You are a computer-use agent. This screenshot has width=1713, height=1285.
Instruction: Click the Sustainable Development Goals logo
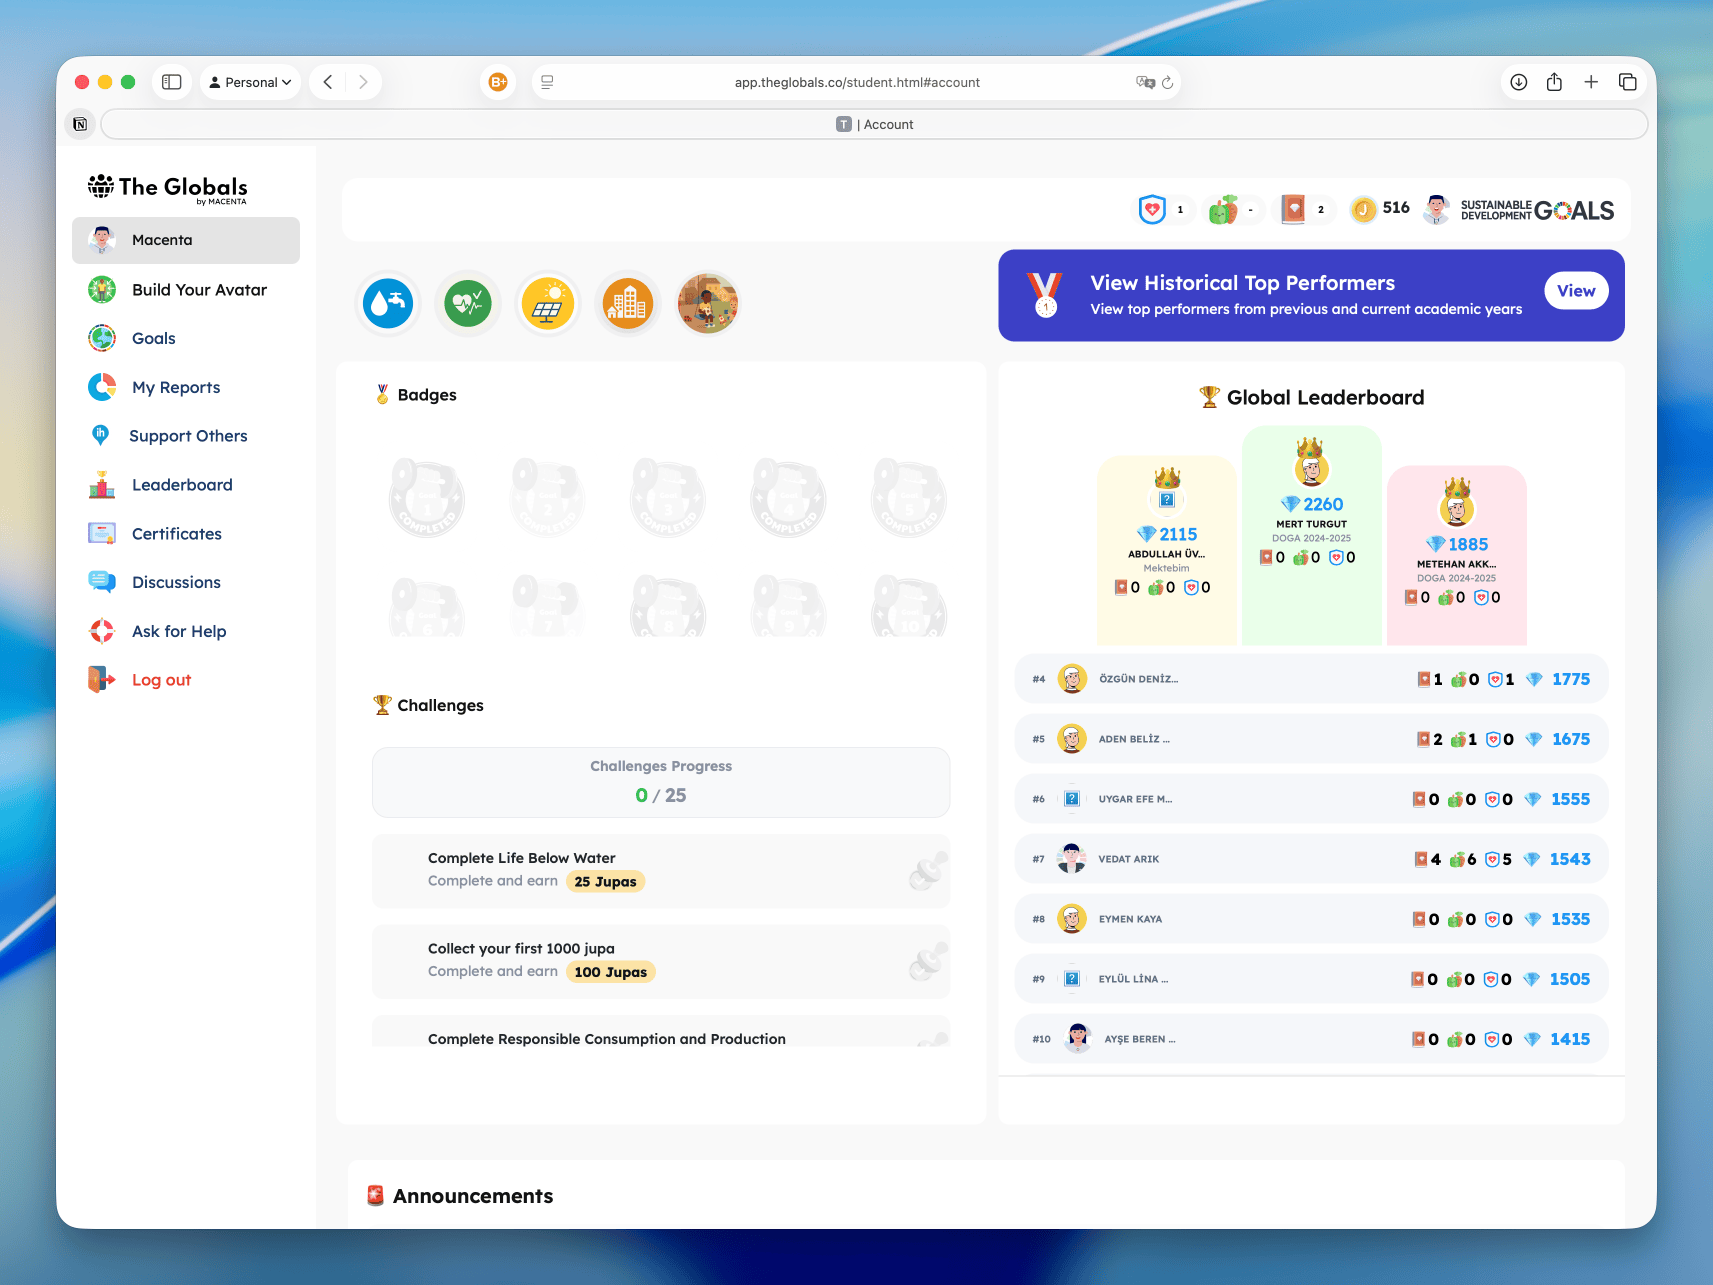(1537, 210)
